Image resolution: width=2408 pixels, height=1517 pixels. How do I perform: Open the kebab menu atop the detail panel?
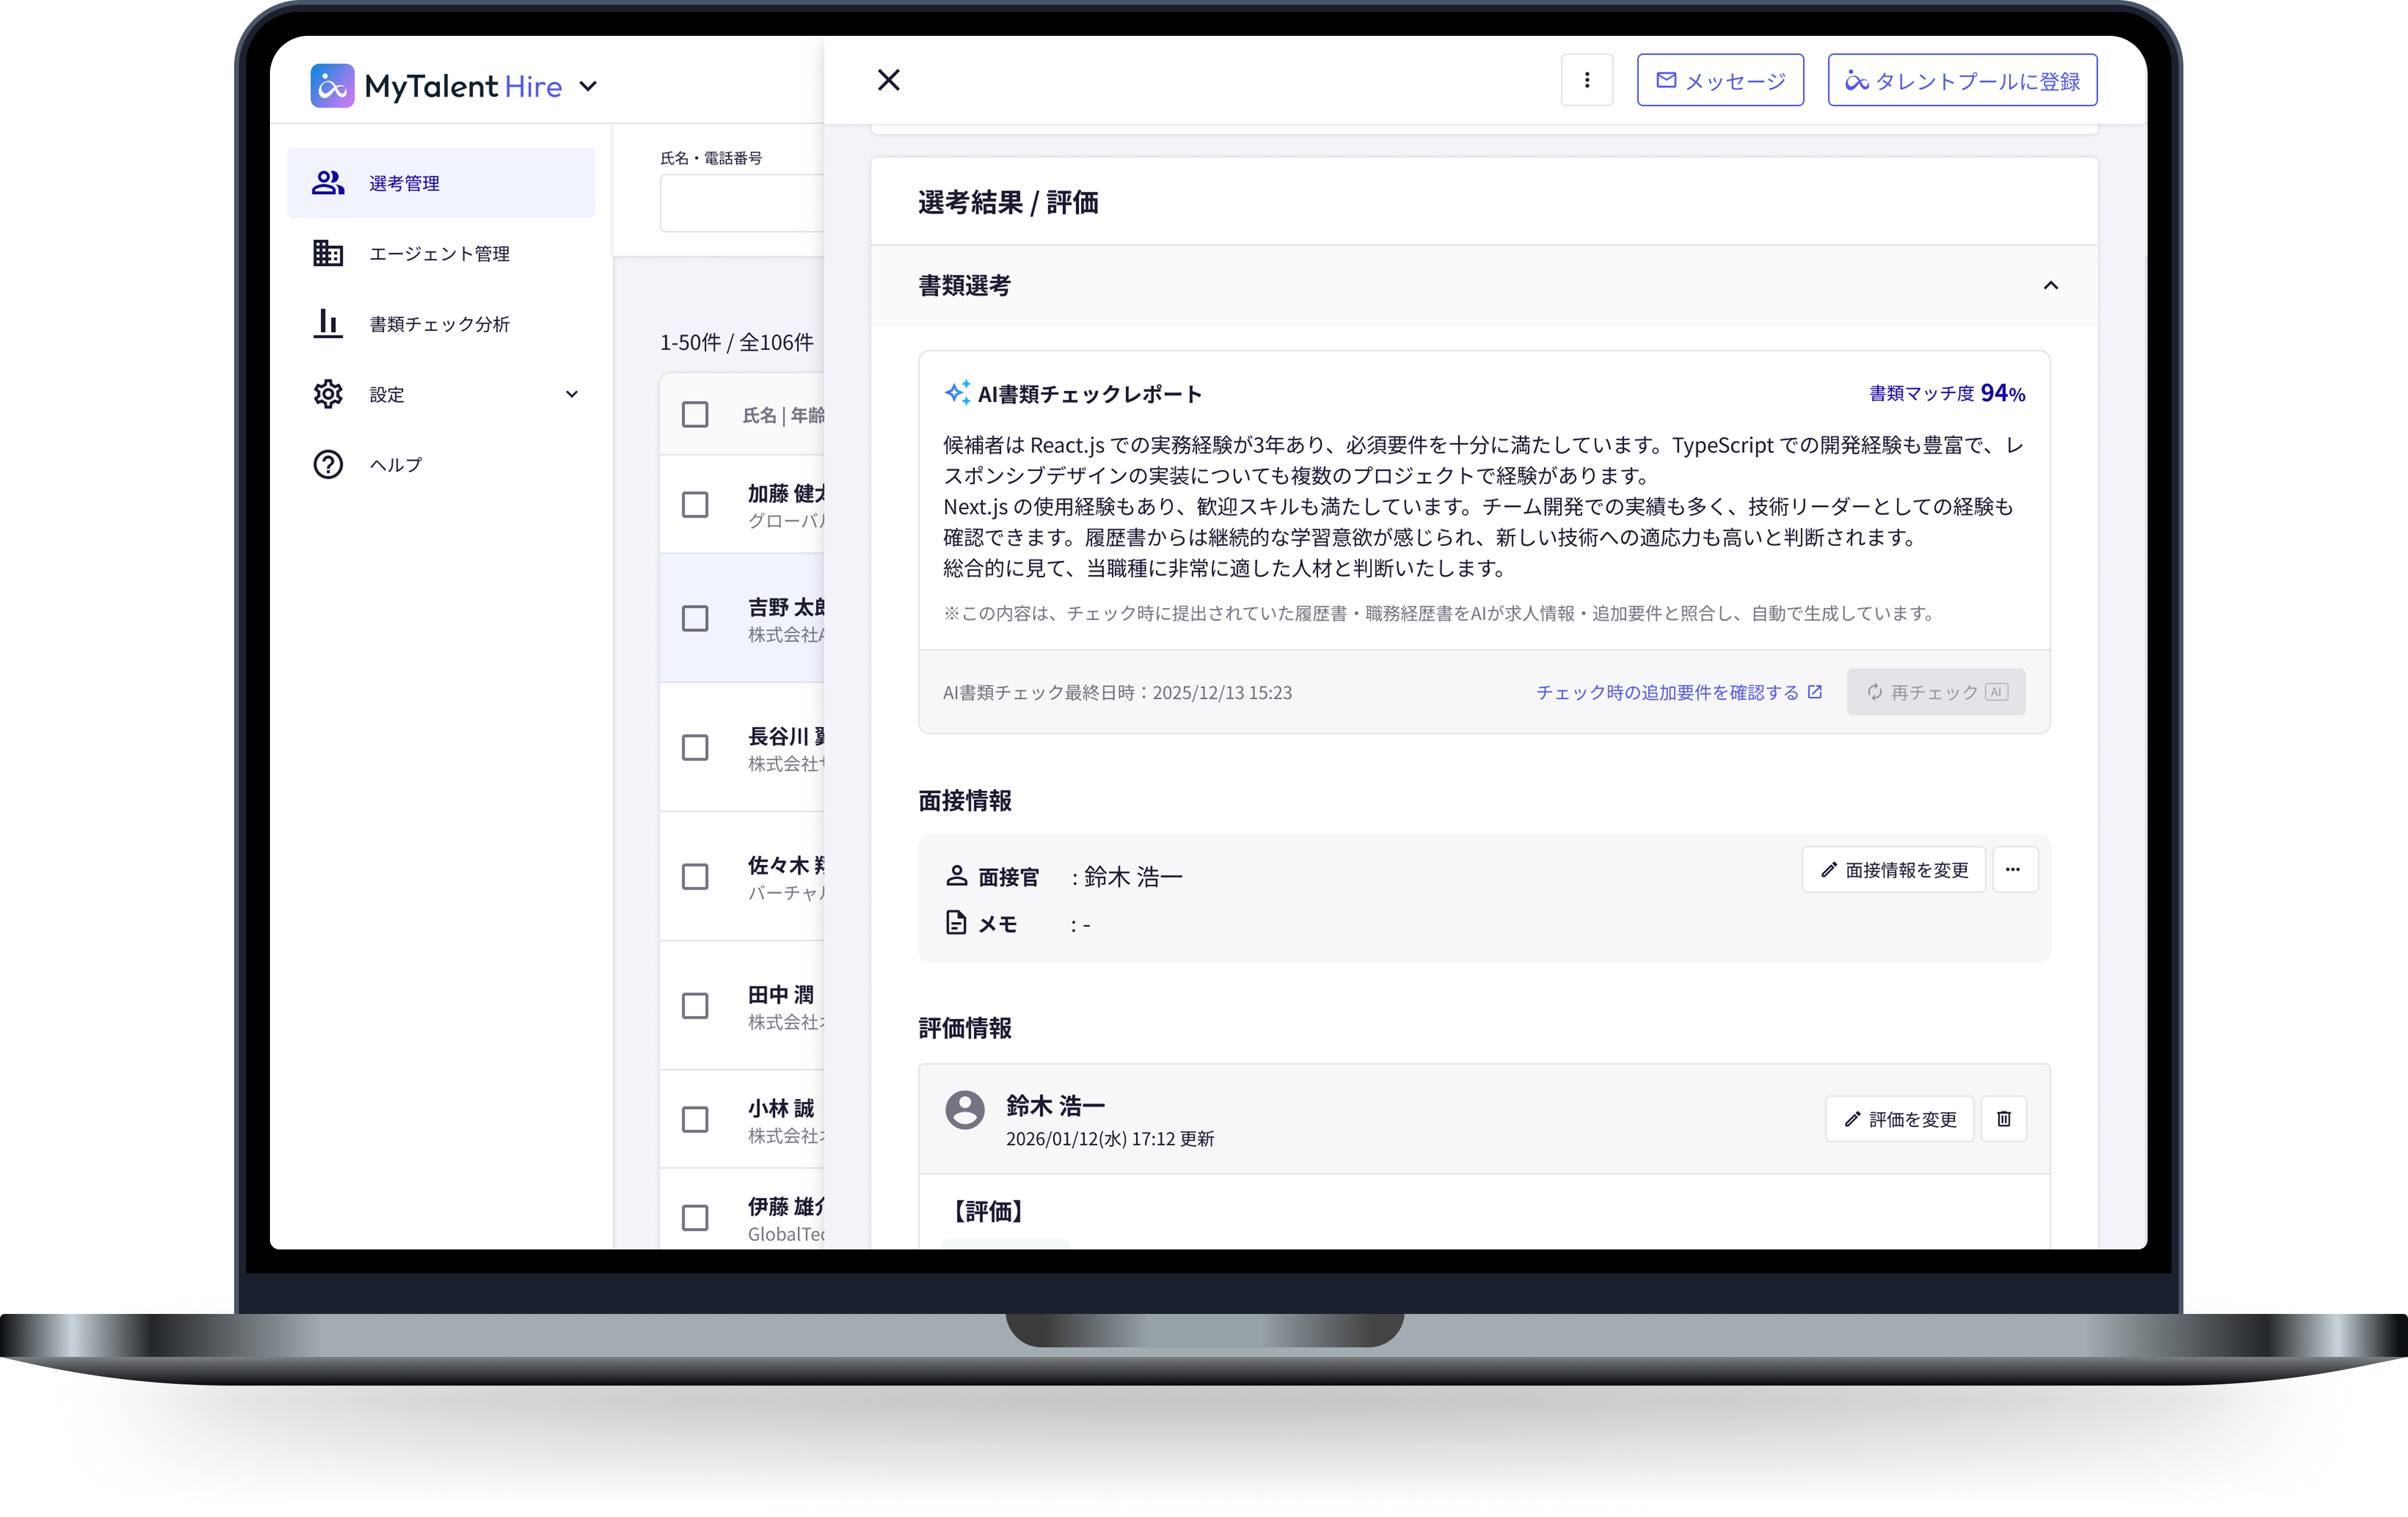tap(1586, 79)
